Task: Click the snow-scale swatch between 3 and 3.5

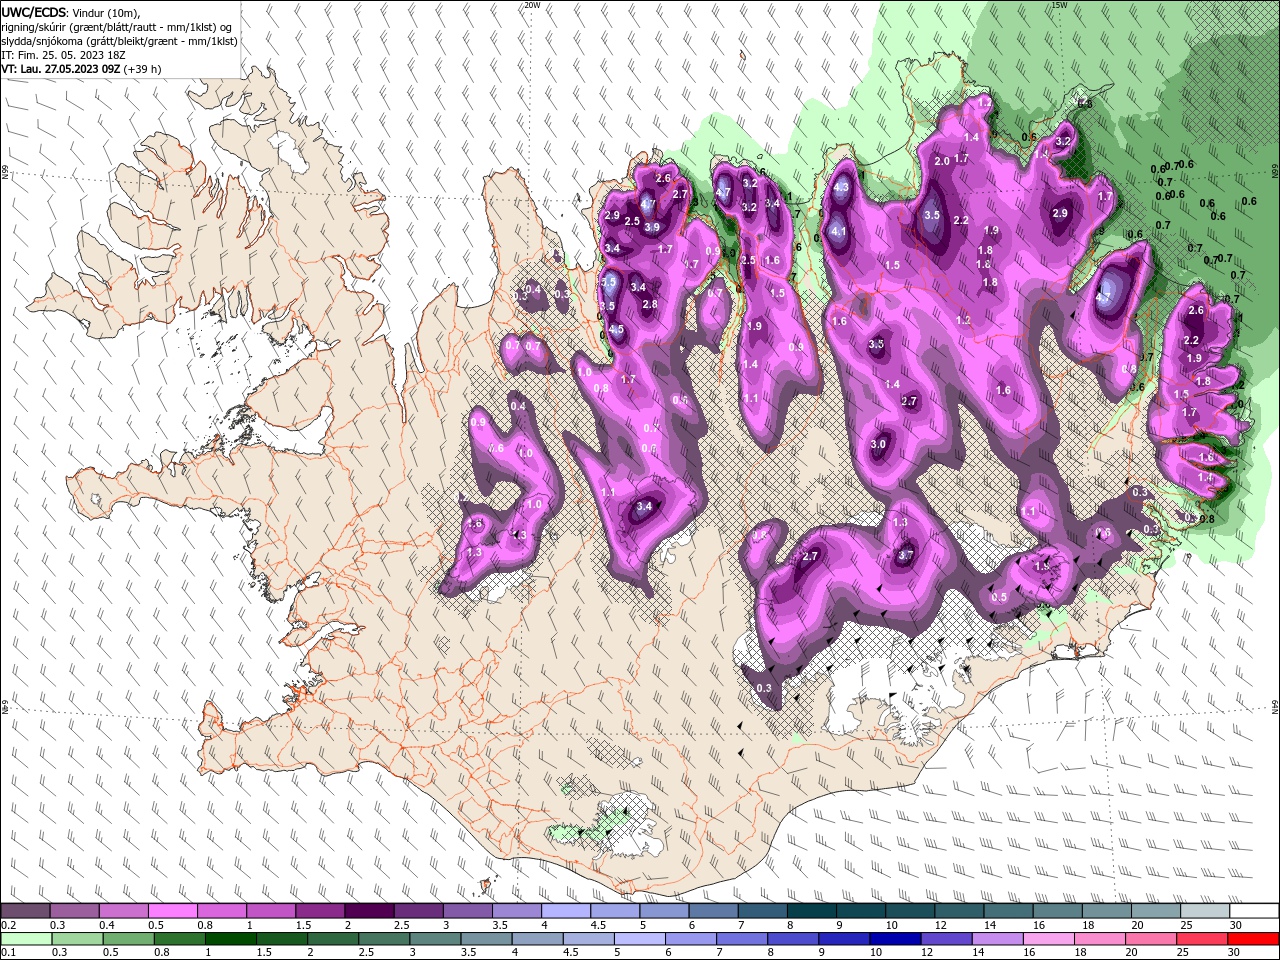Action: click(466, 911)
